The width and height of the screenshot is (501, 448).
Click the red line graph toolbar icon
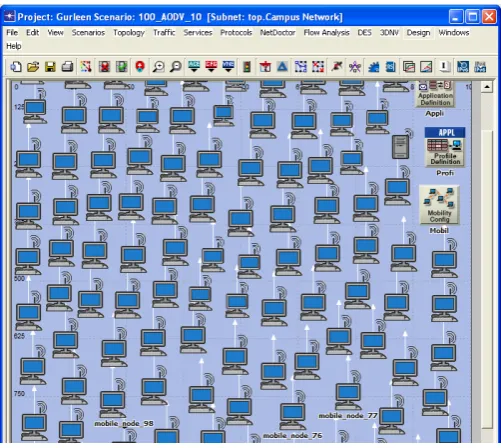(x=426, y=67)
